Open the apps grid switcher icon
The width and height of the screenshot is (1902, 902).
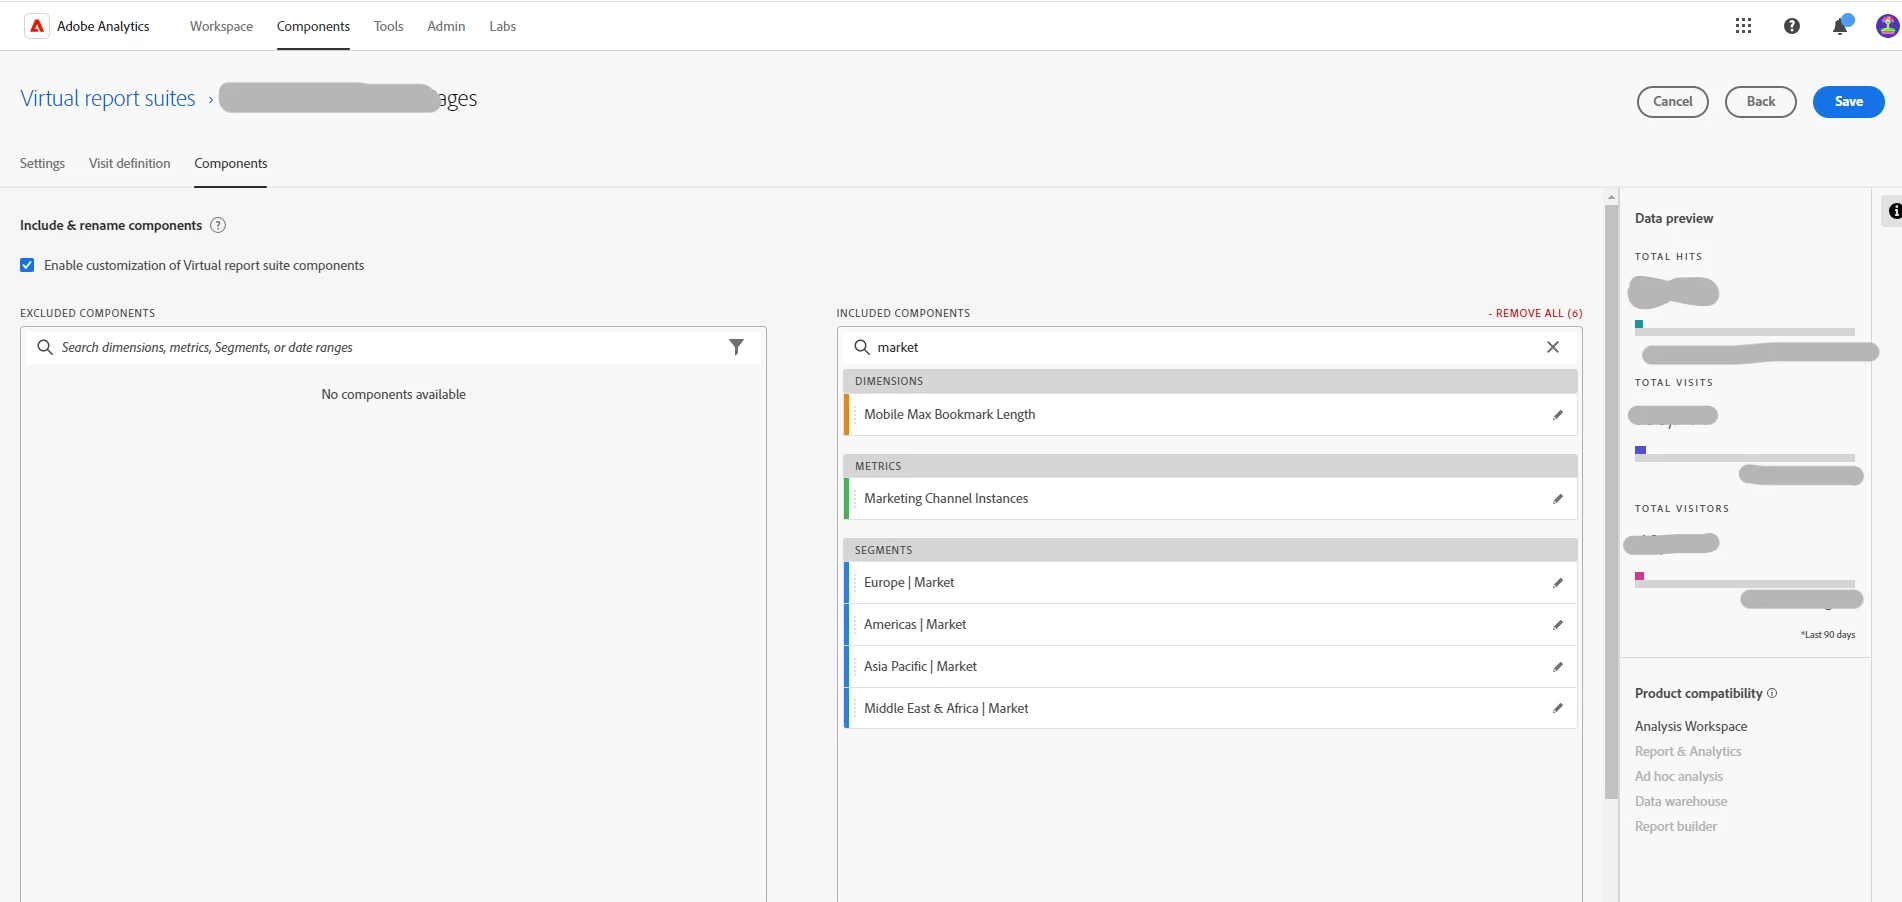pos(1743,26)
